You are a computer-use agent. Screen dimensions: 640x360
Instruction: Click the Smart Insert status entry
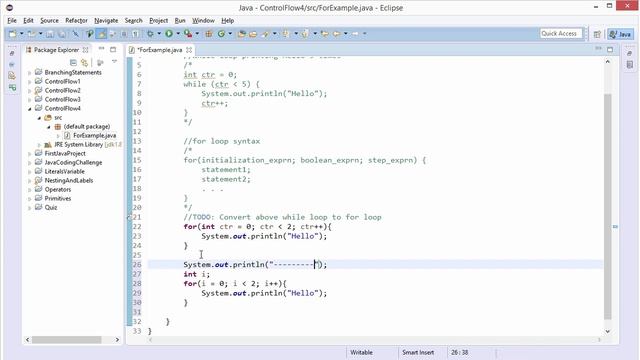pyautogui.click(x=418, y=352)
